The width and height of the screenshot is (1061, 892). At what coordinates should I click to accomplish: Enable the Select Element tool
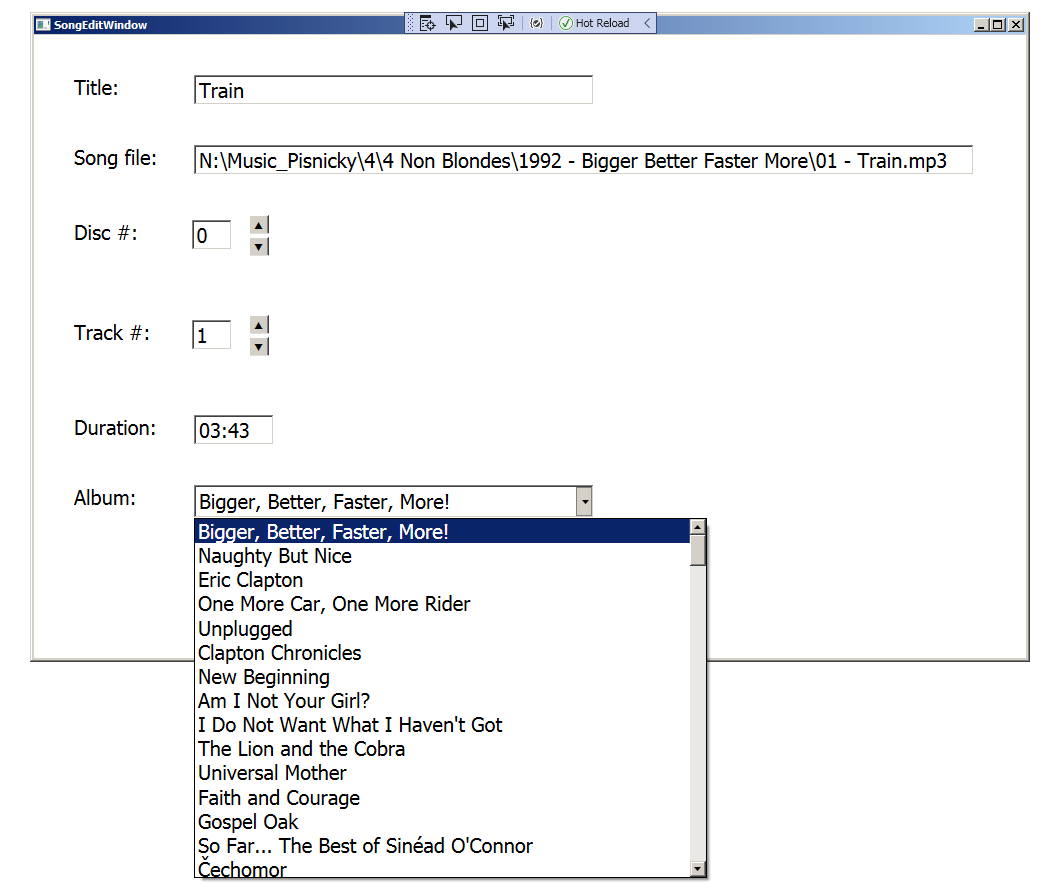[x=453, y=24]
